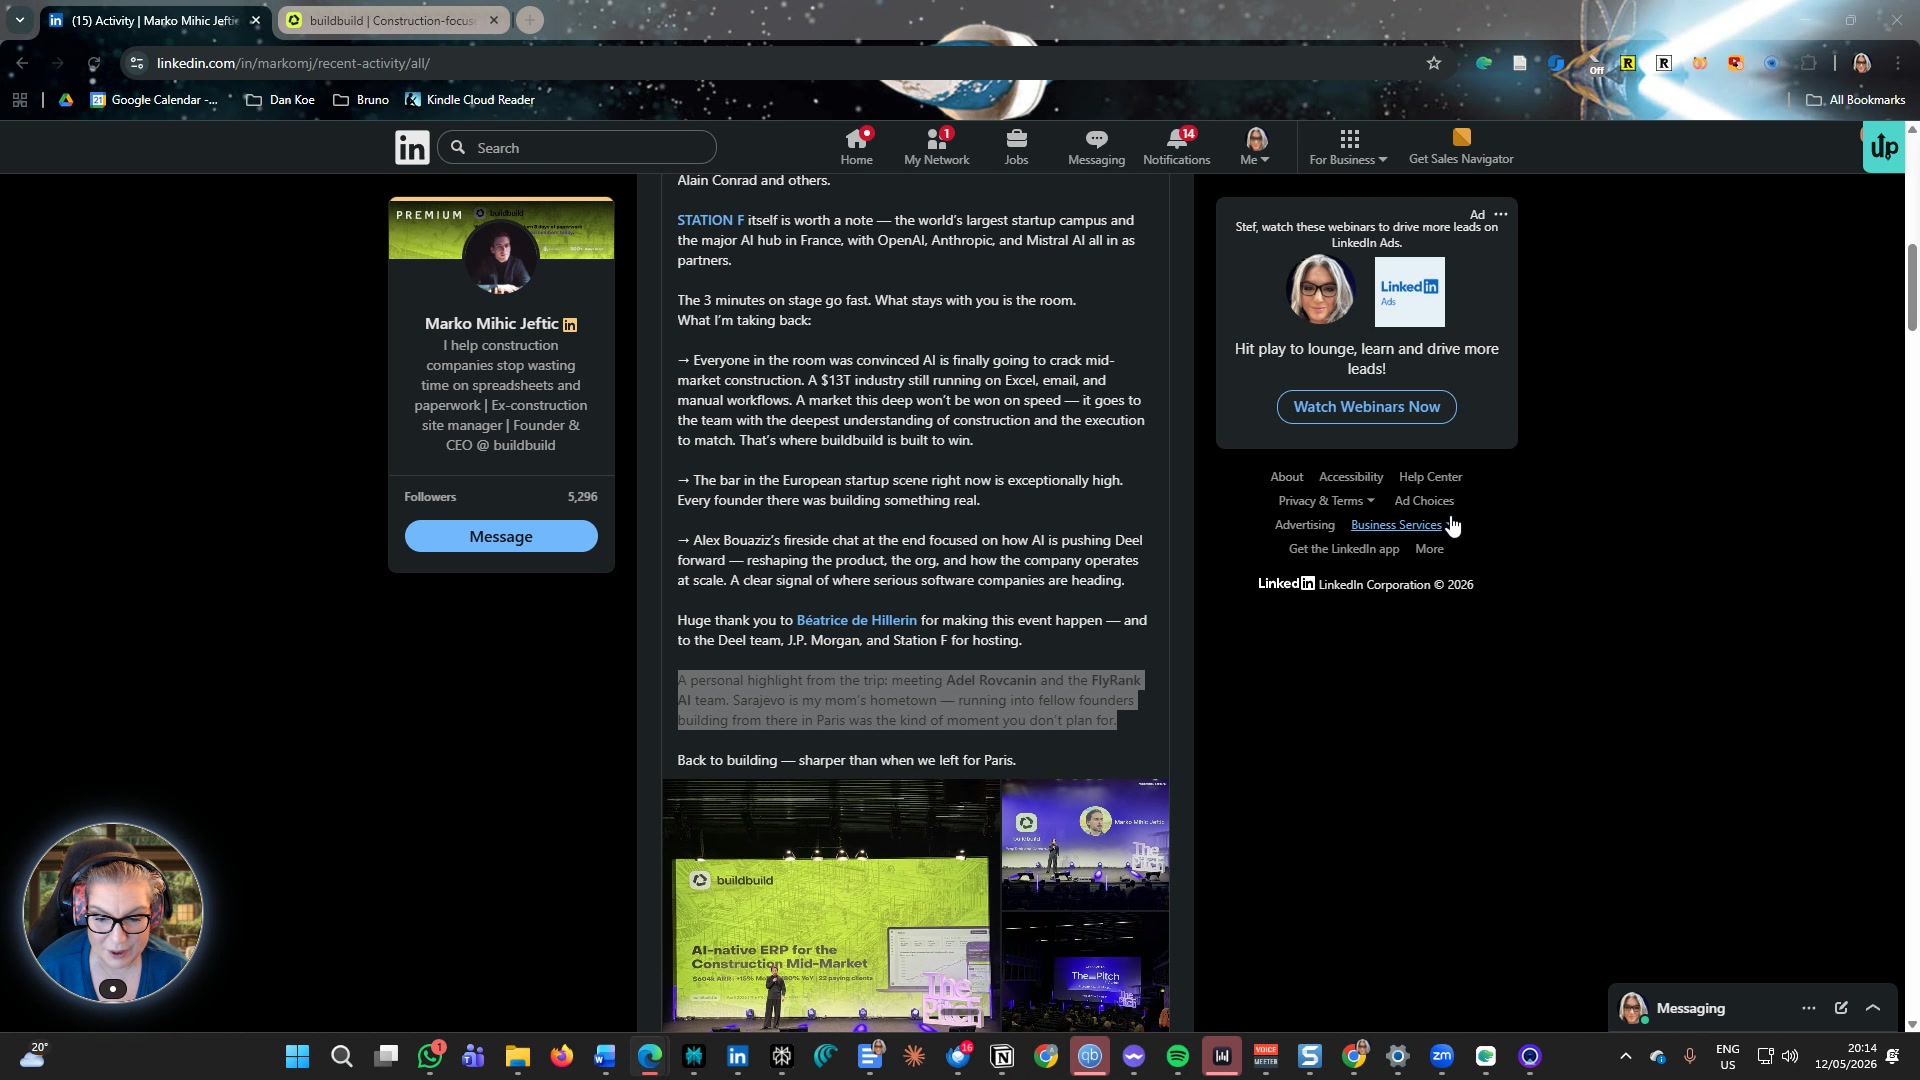Open Get Sales Navigator

pyautogui.click(x=1461, y=147)
